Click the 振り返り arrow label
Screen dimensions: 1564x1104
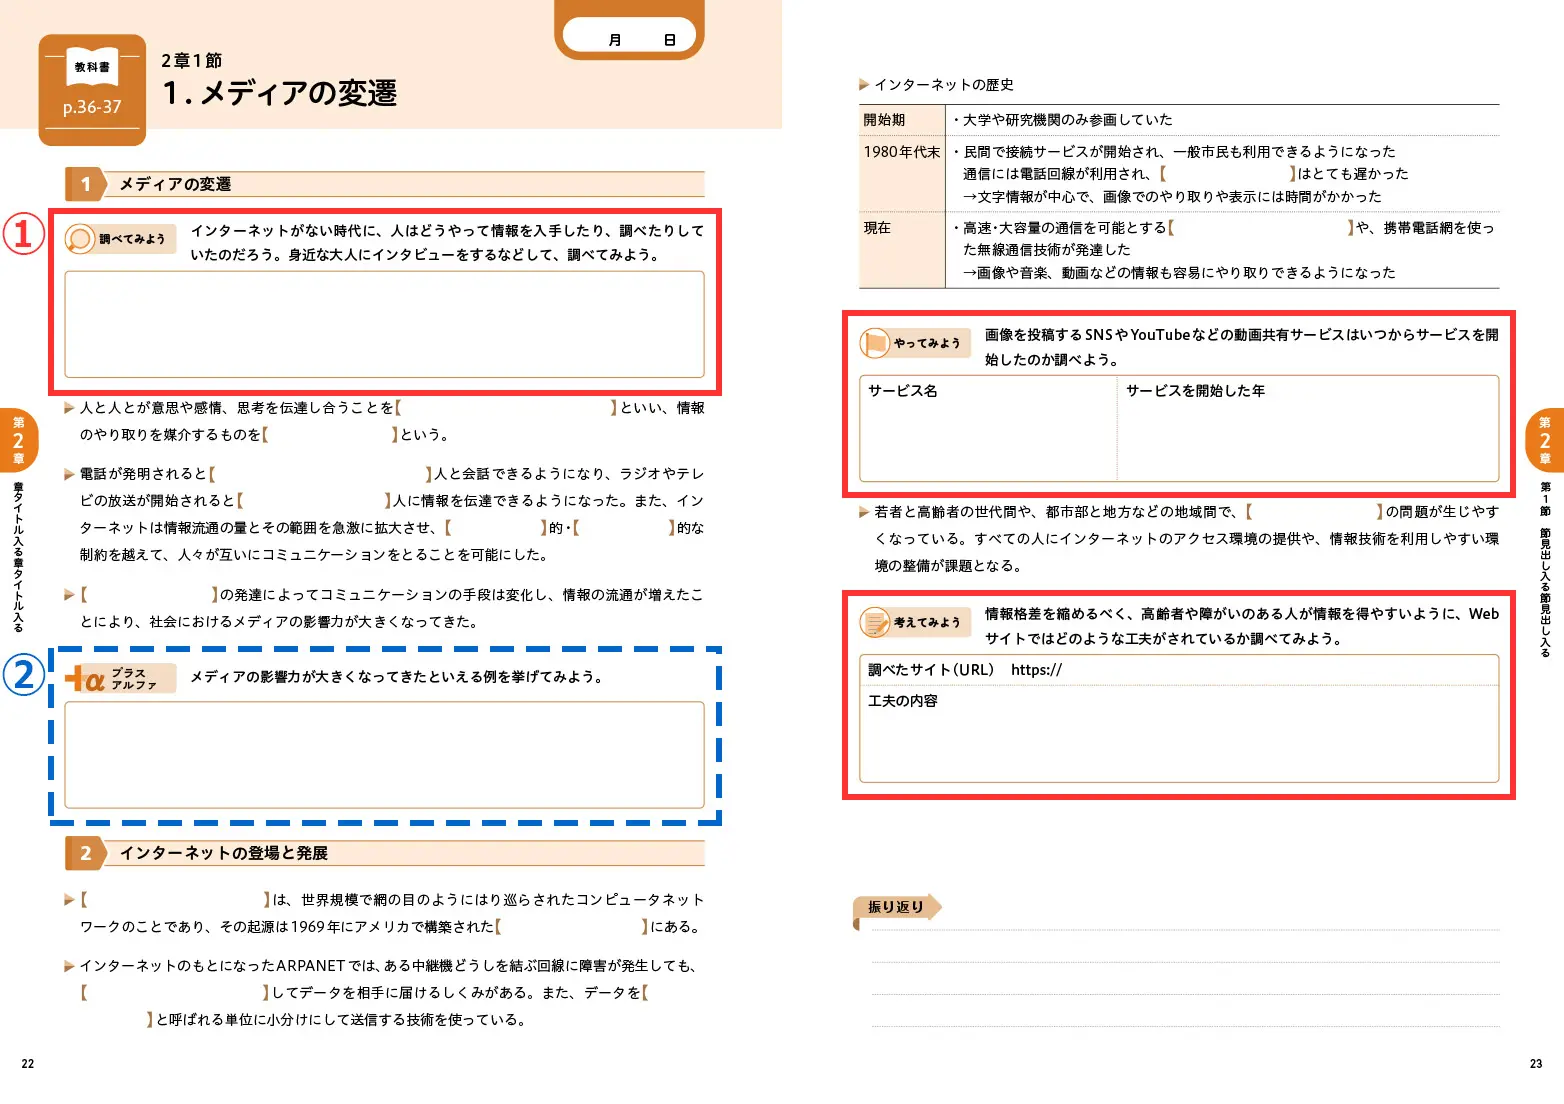point(896,907)
